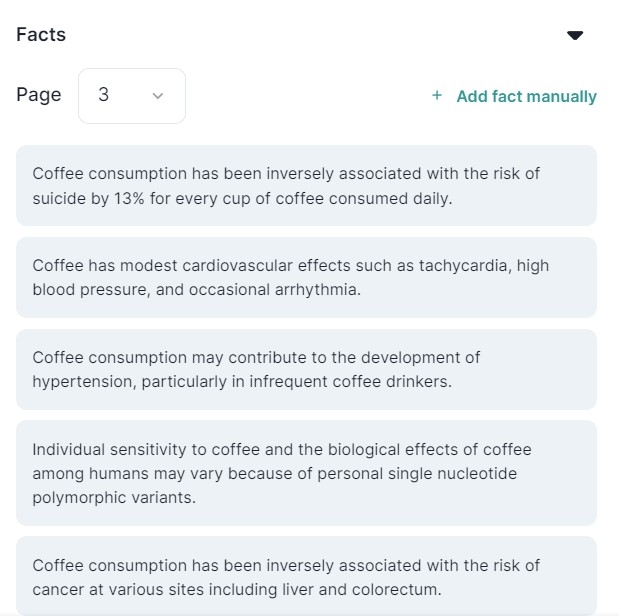Click the chevron inside the Page selector

tap(157, 96)
